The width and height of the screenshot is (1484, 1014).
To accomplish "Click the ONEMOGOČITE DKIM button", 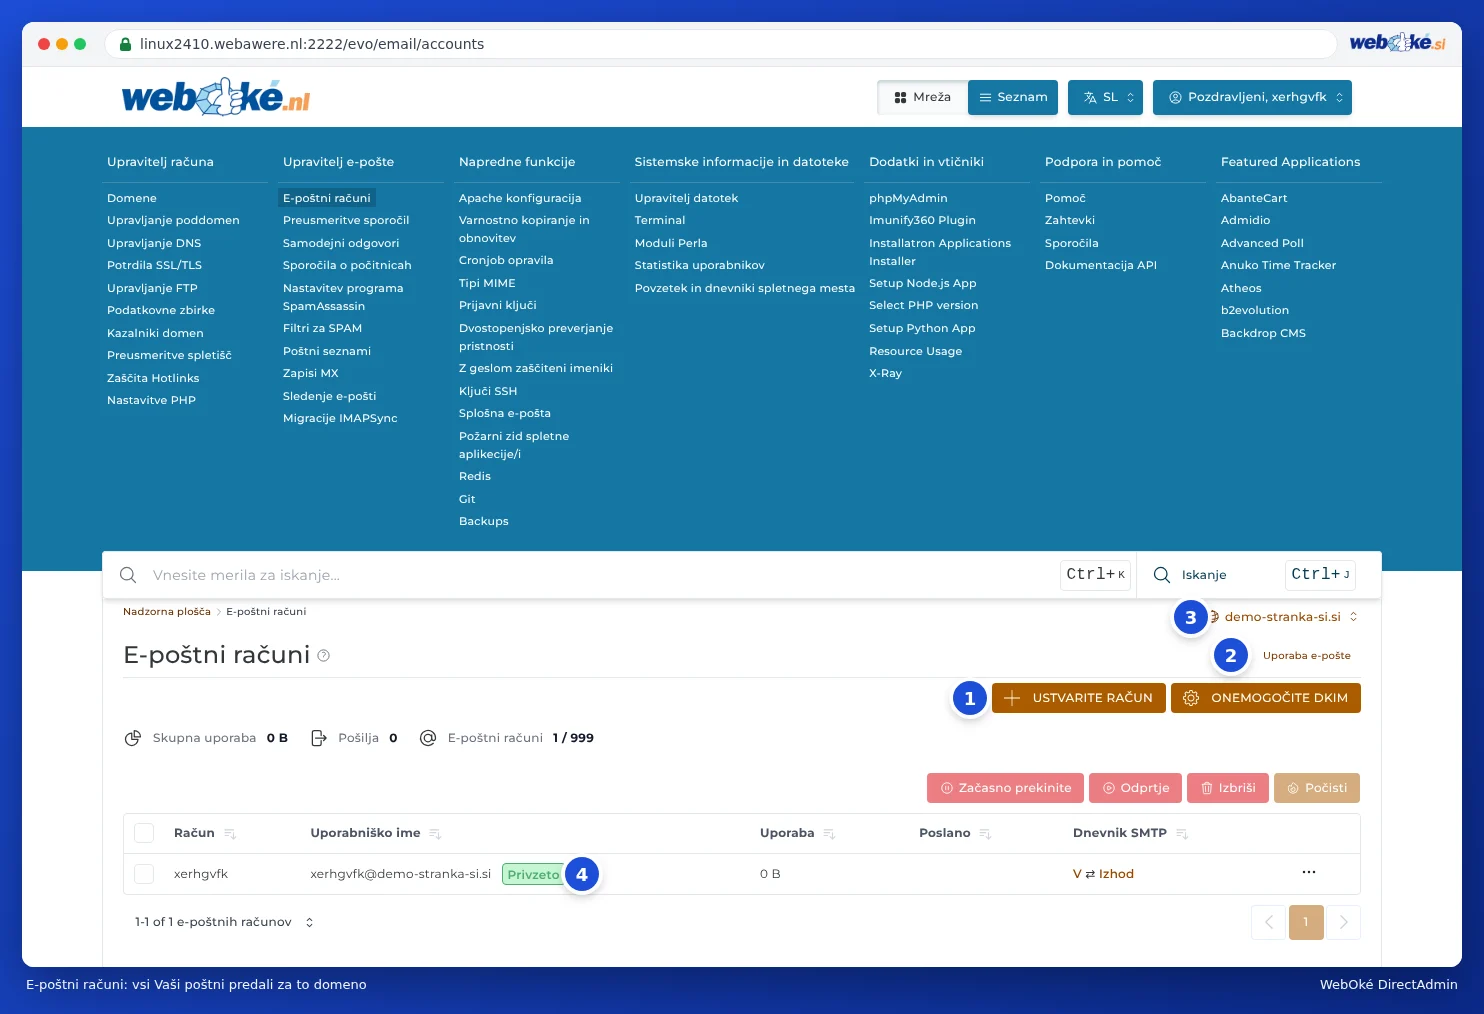I will [1266, 698].
